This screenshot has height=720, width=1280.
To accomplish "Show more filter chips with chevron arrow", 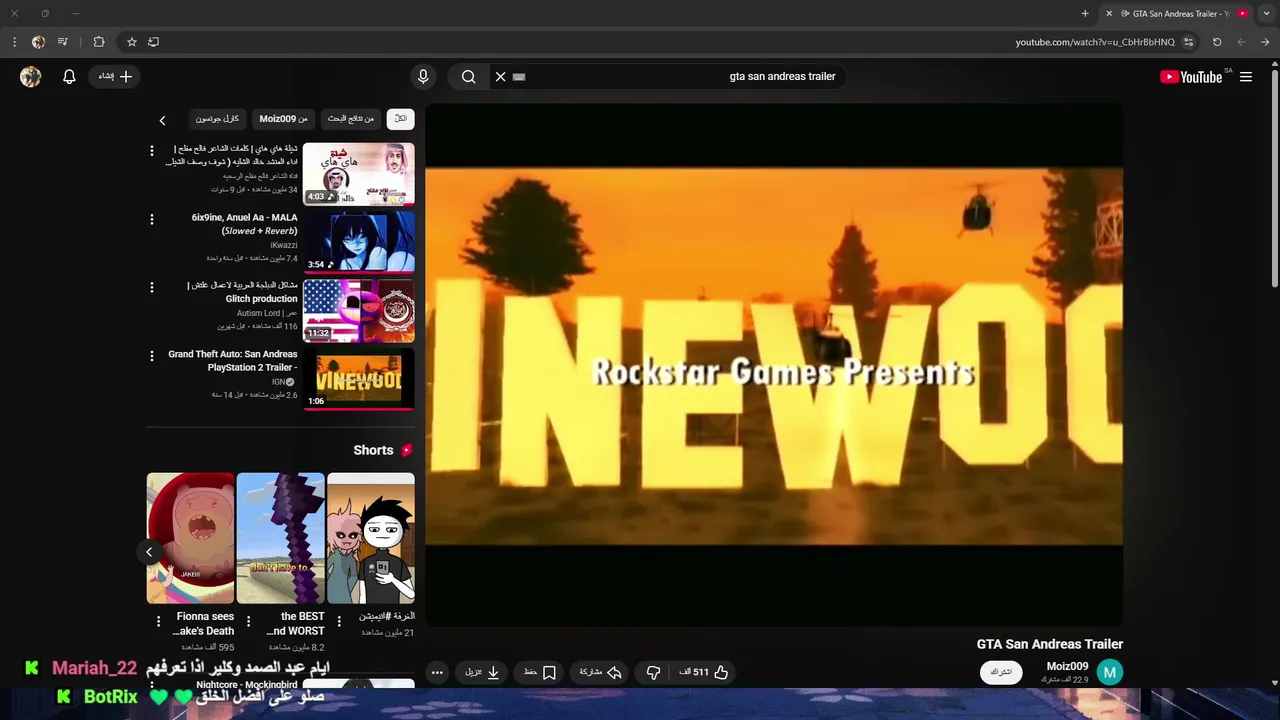I will (x=162, y=120).
